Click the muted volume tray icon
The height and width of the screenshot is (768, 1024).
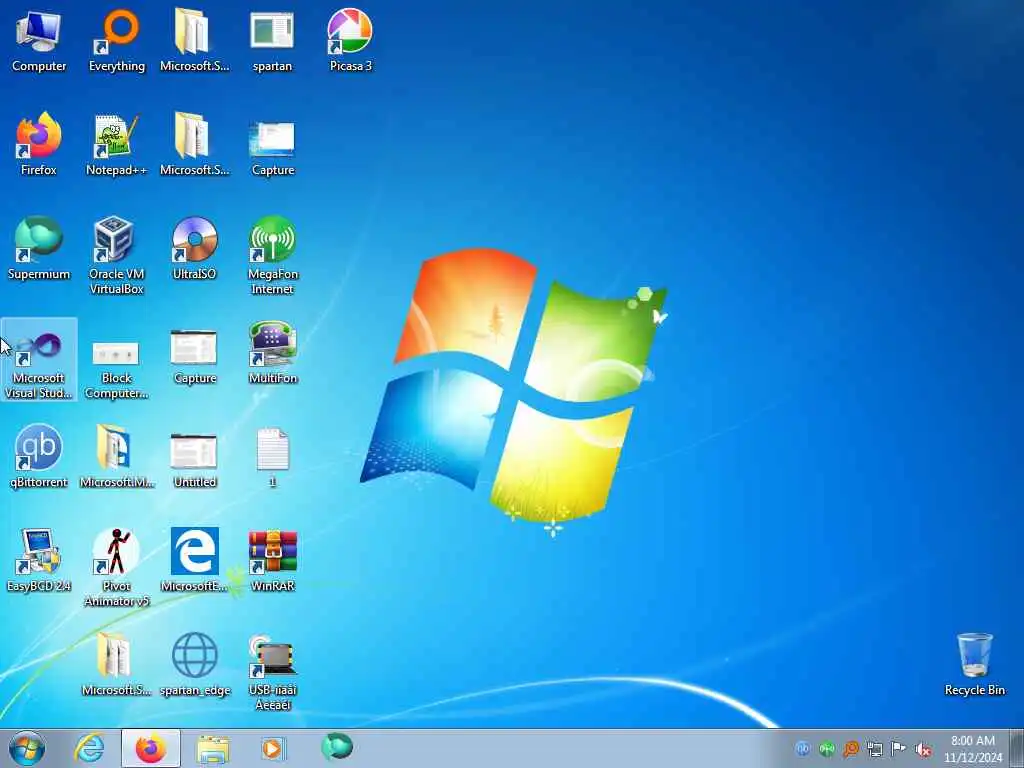click(923, 750)
